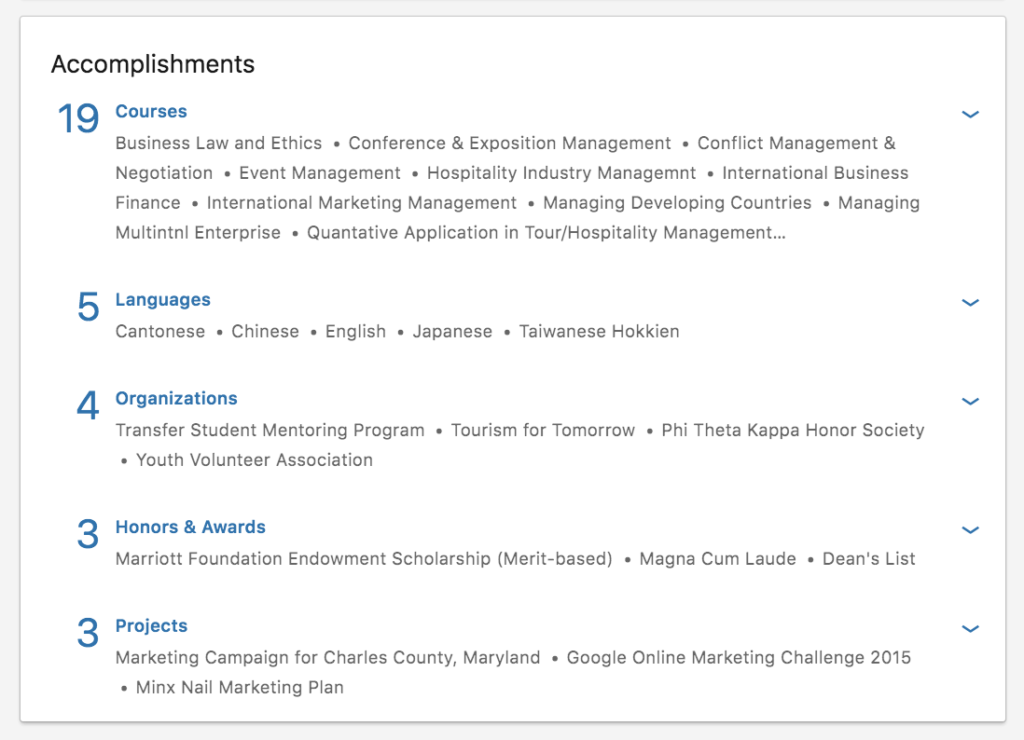Expand the Languages section chevron
Image resolution: width=1024 pixels, height=740 pixels.
pos(970,302)
